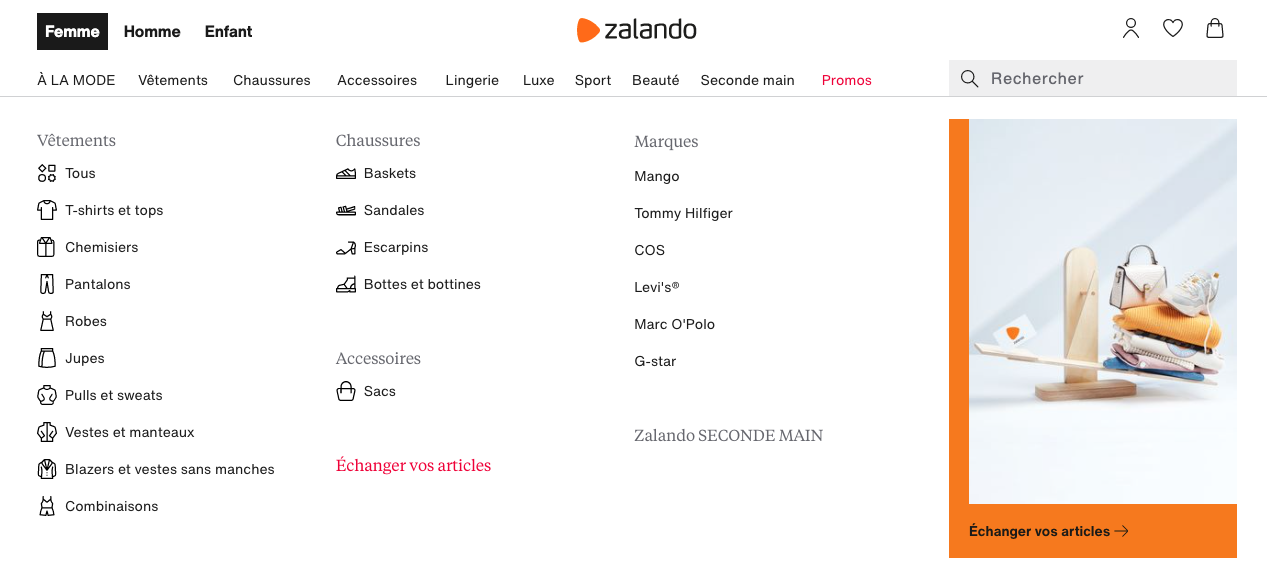Open the user account icon
Image resolution: width=1267 pixels, height=574 pixels.
(x=1131, y=29)
